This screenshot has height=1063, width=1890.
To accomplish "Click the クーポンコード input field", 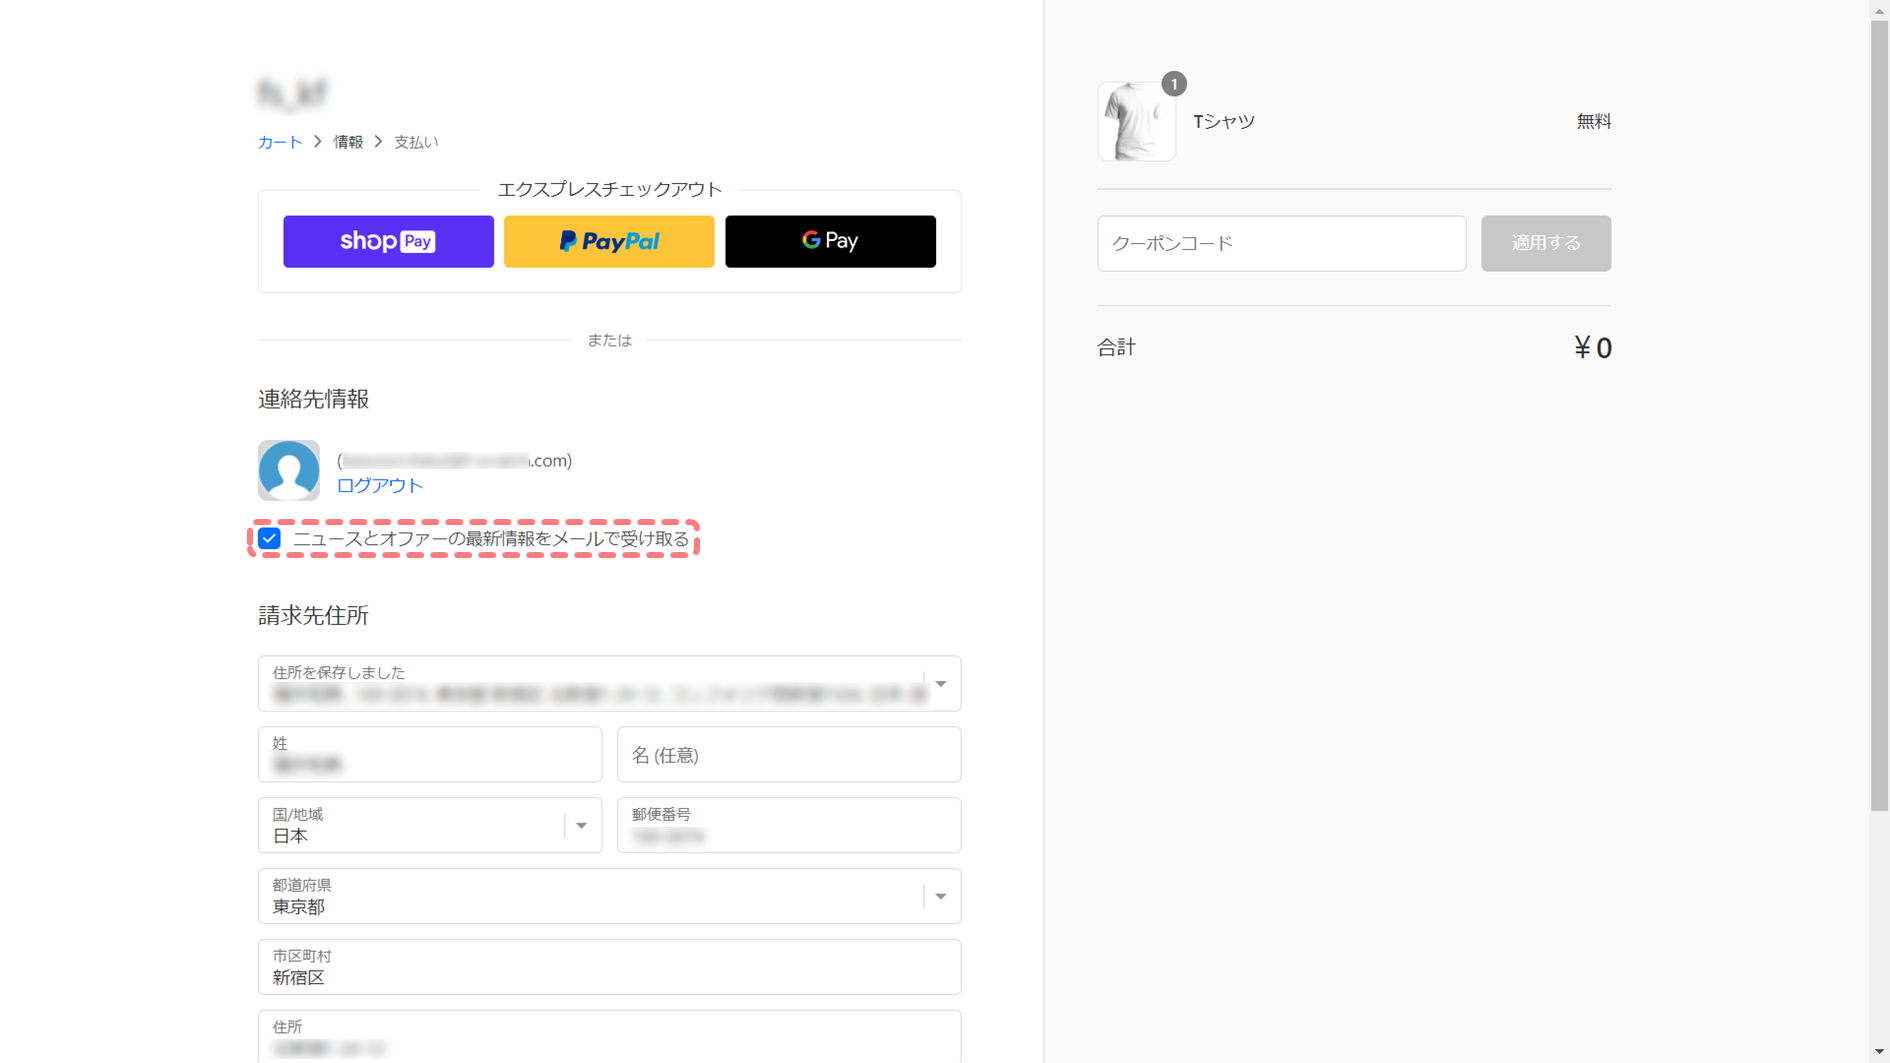I will point(1281,243).
